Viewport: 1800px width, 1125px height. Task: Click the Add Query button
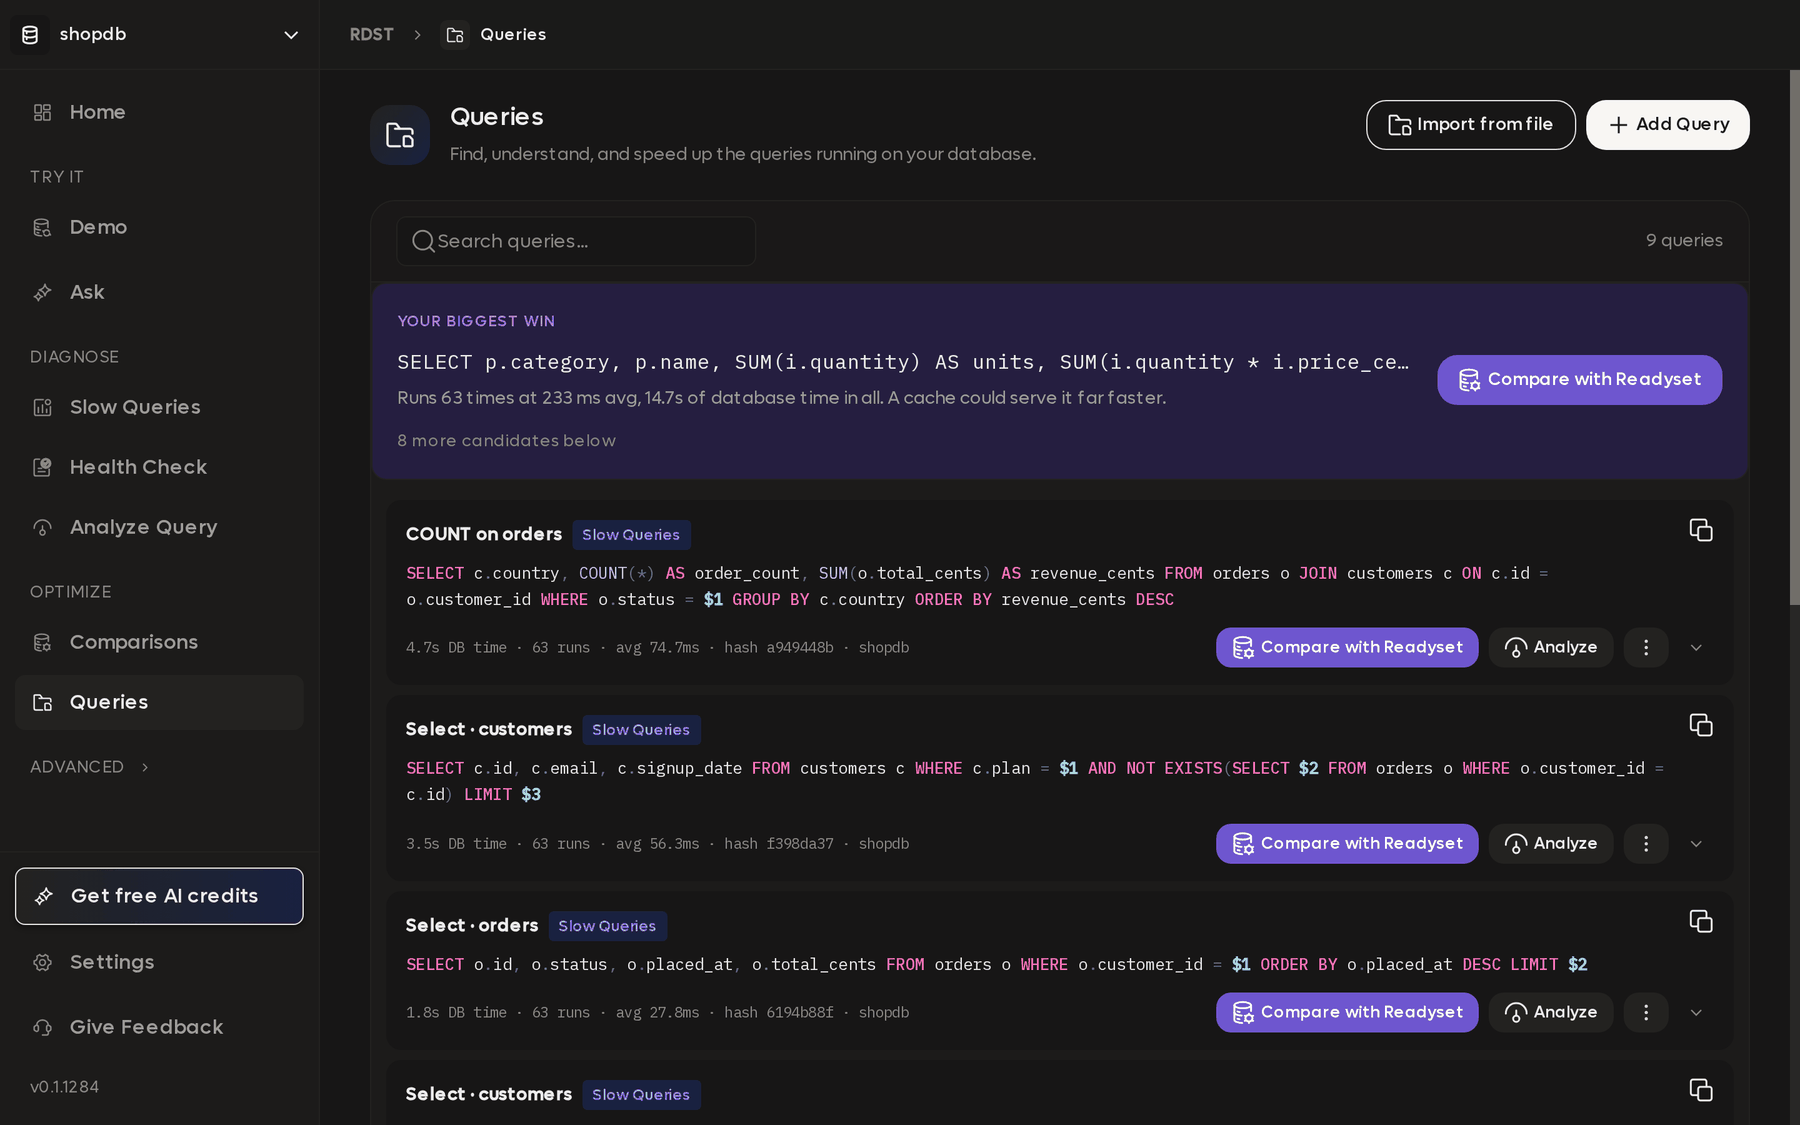click(1667, 125)
